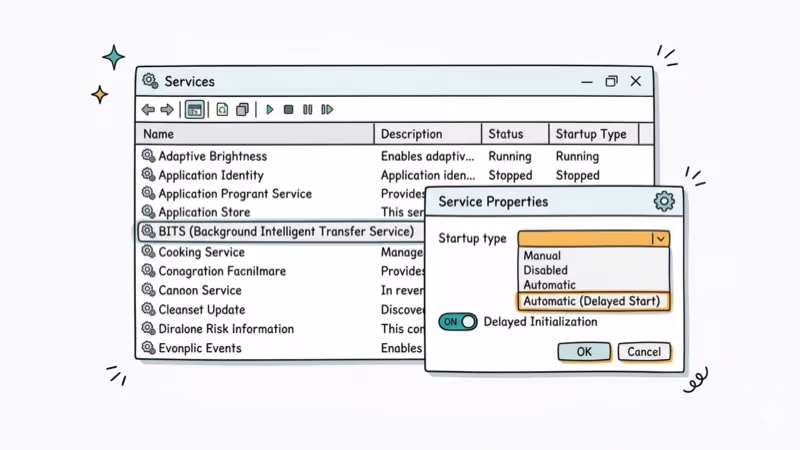
Task: Select the Application Store row
Action: tap(281, 212)
